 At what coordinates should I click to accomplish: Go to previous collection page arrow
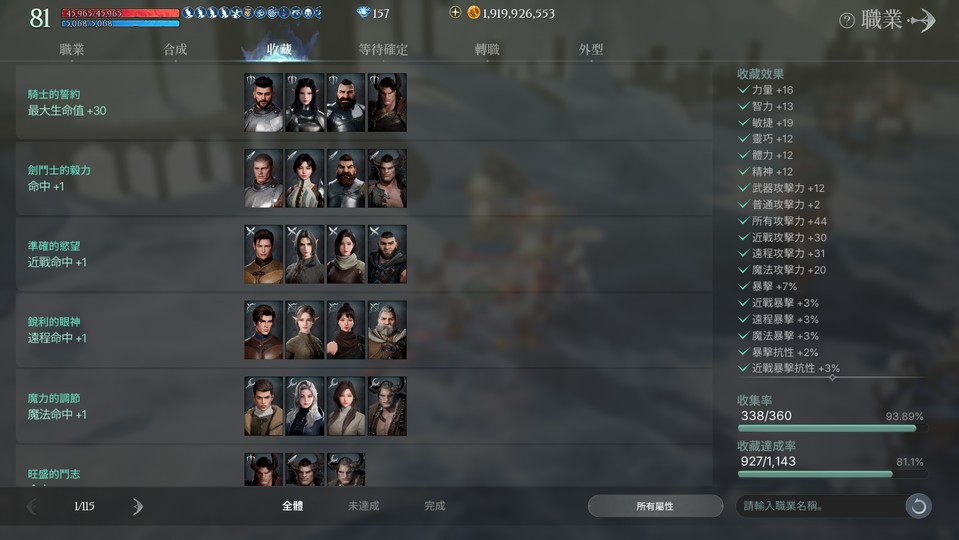[x=32, y=506]
